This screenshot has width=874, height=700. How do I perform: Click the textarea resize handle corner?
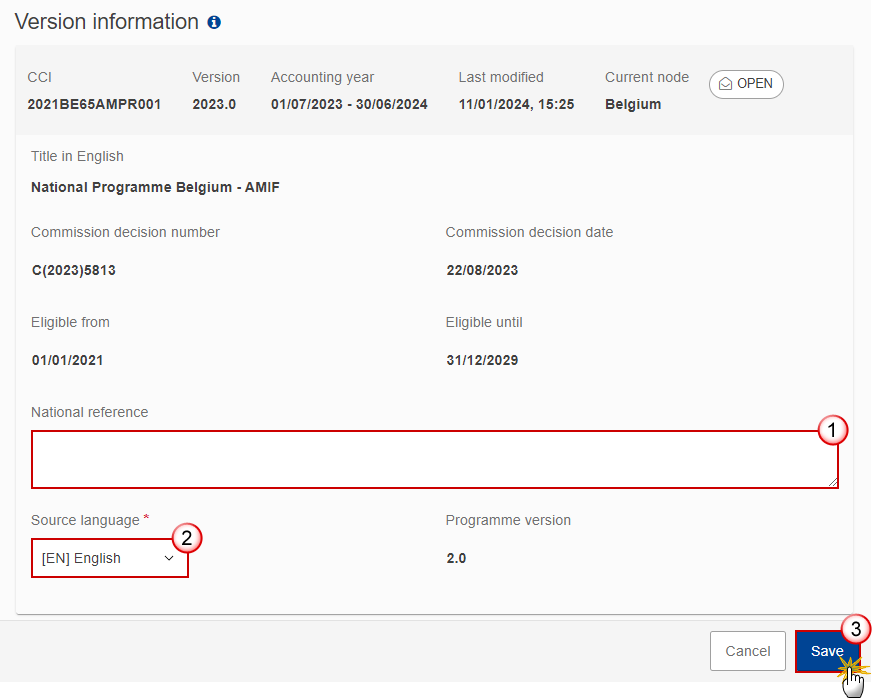(833, 483)
